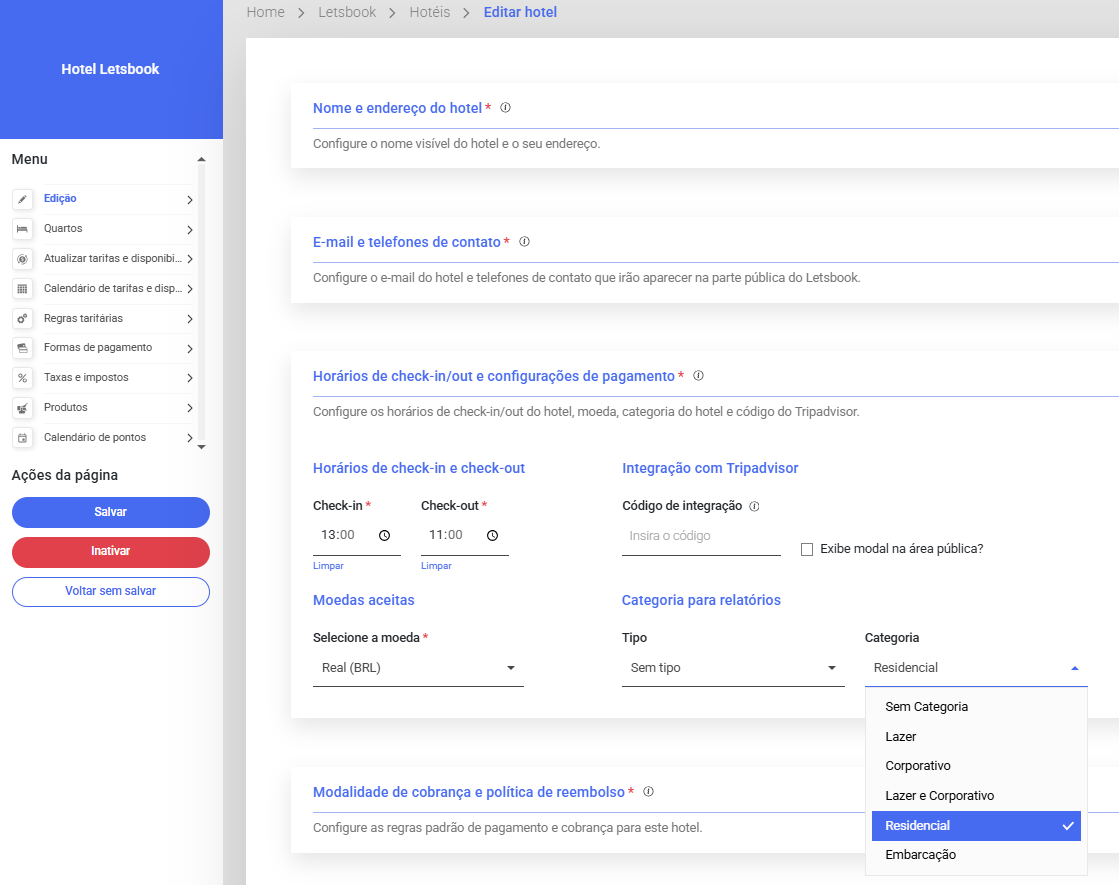Click info icon next to Código de integração
Screen dimensions: 1119x885
(x=754, y=506)
